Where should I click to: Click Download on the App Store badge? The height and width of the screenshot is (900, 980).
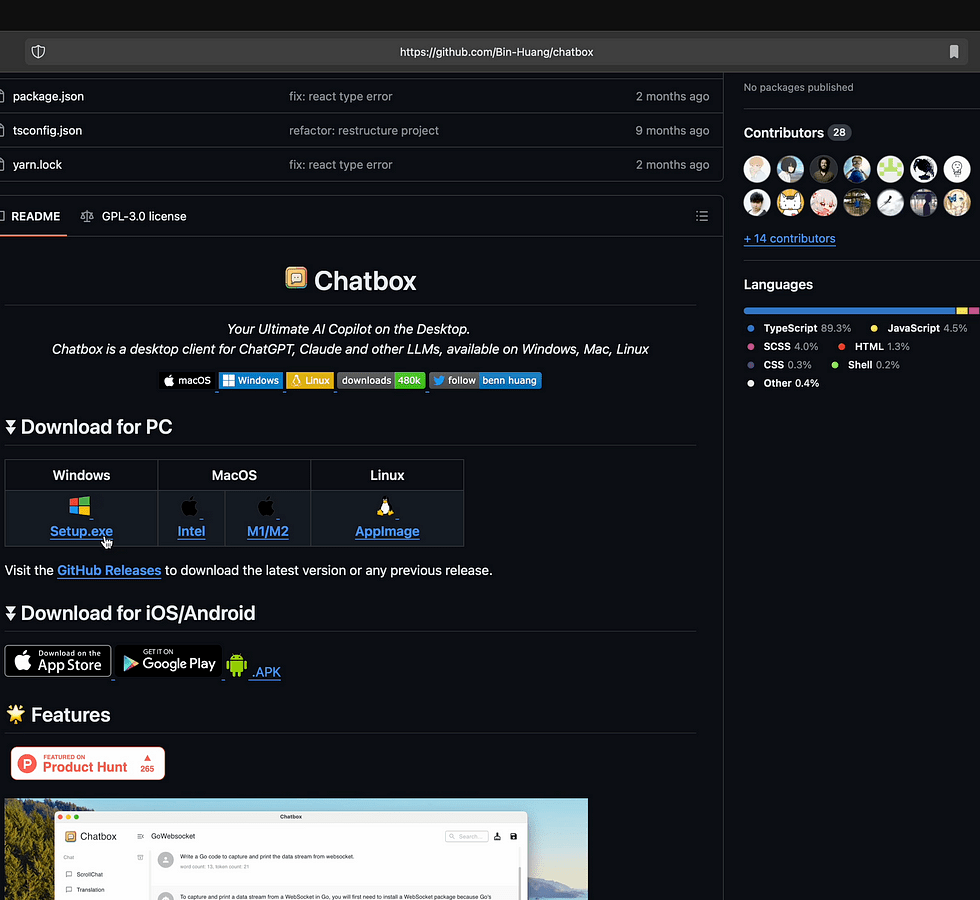(58, 661)
